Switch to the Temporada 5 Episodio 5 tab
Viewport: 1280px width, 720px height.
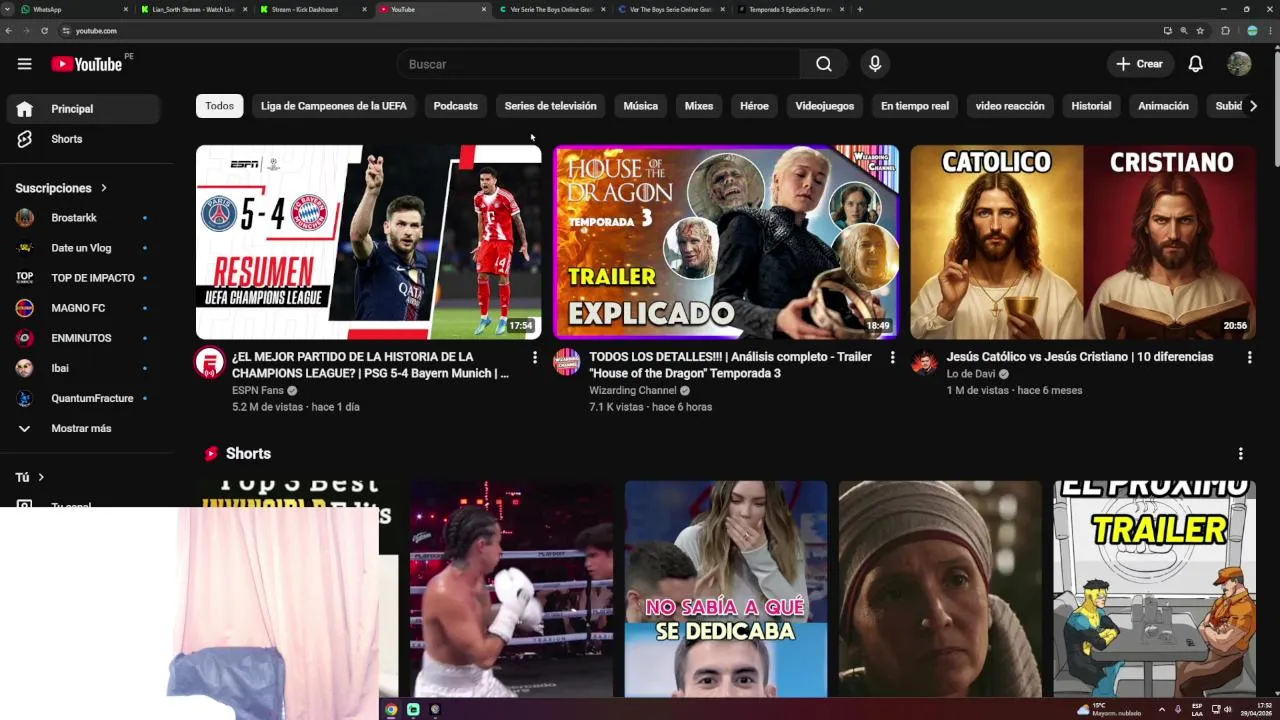pyautogui.click(x=791, y=9)
